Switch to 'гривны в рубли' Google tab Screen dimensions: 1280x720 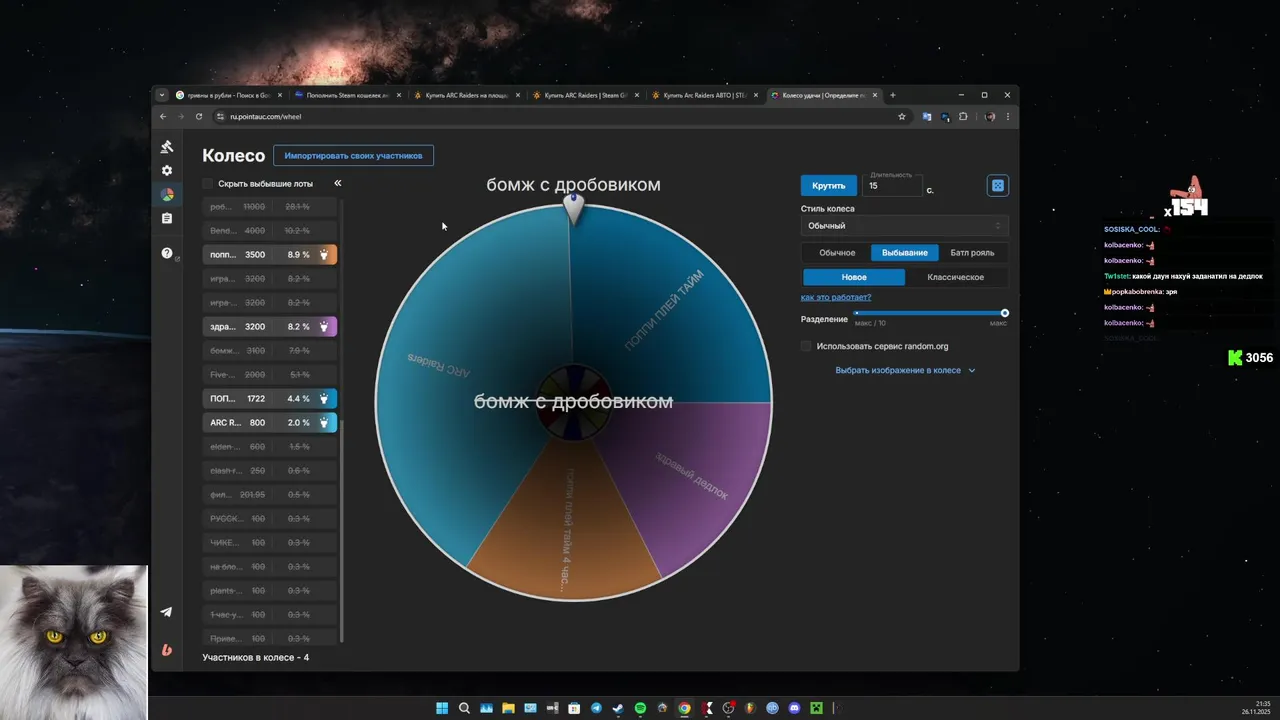(229, 95)
